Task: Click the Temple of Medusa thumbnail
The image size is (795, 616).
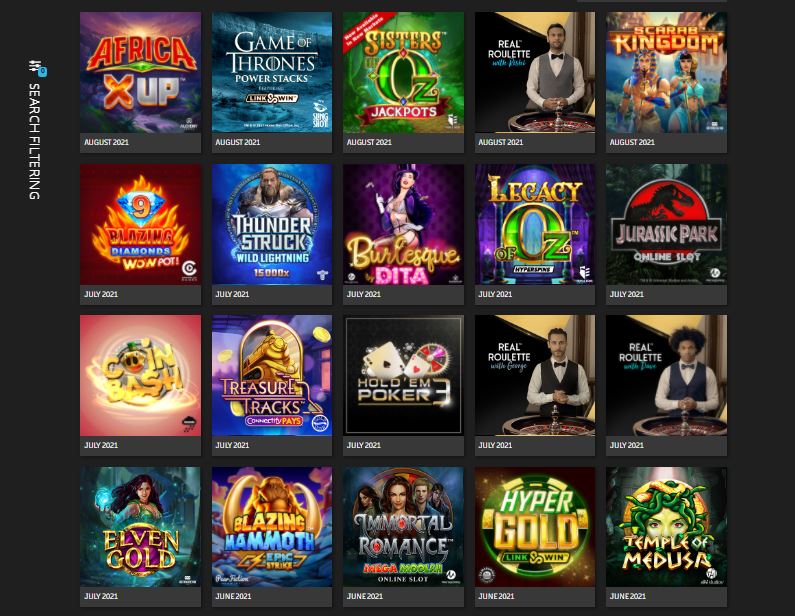Action: pyautogui.click(x=666, y=527)
